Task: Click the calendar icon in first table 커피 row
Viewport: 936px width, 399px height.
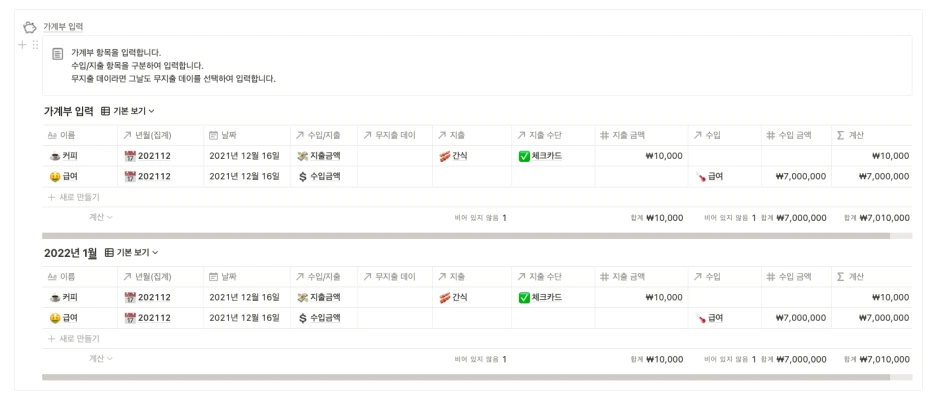Action: coord(130,156)
